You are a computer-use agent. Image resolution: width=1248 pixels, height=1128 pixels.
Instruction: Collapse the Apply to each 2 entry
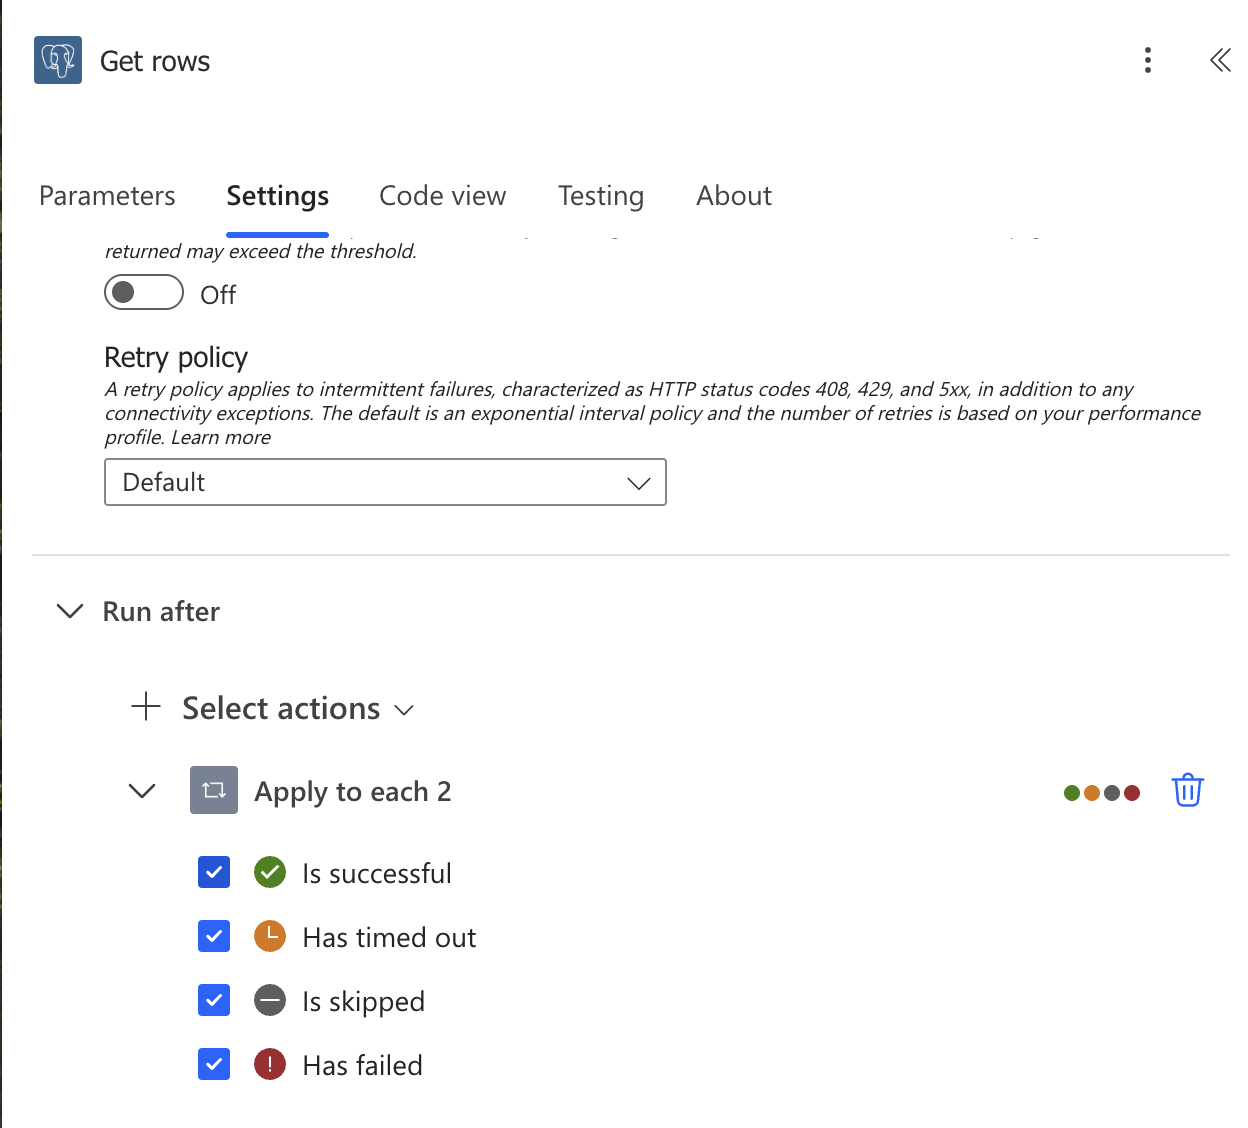tap(142, 791)
